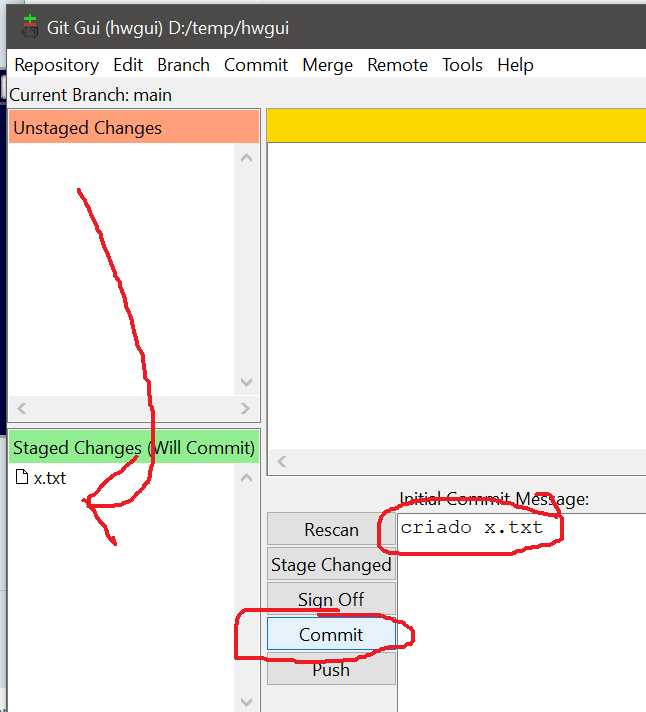This screenshot has width=646, height=712.
Task: Click left arrow of diff pane horizontal scrollbar
Action: tap(281, 461)
